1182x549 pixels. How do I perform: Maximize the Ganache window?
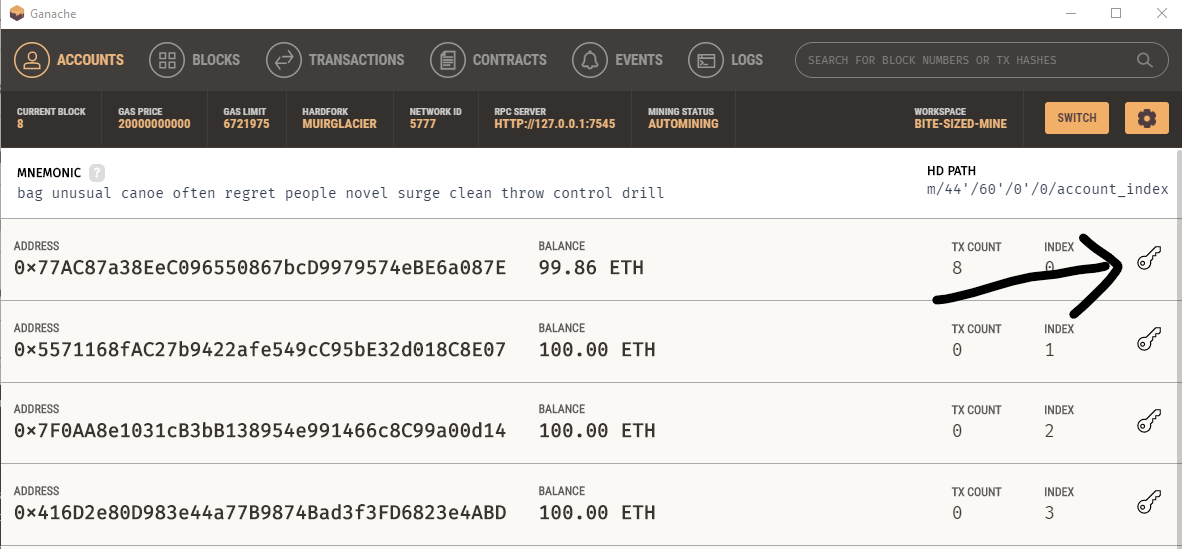[1116, 14]
